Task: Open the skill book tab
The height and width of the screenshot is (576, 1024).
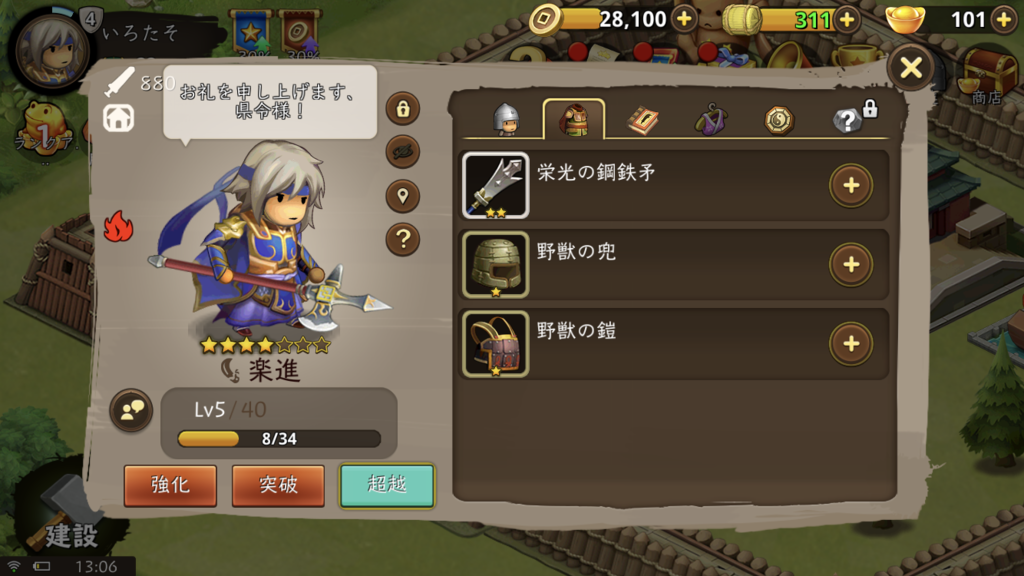Action: [x=643, y=120]
